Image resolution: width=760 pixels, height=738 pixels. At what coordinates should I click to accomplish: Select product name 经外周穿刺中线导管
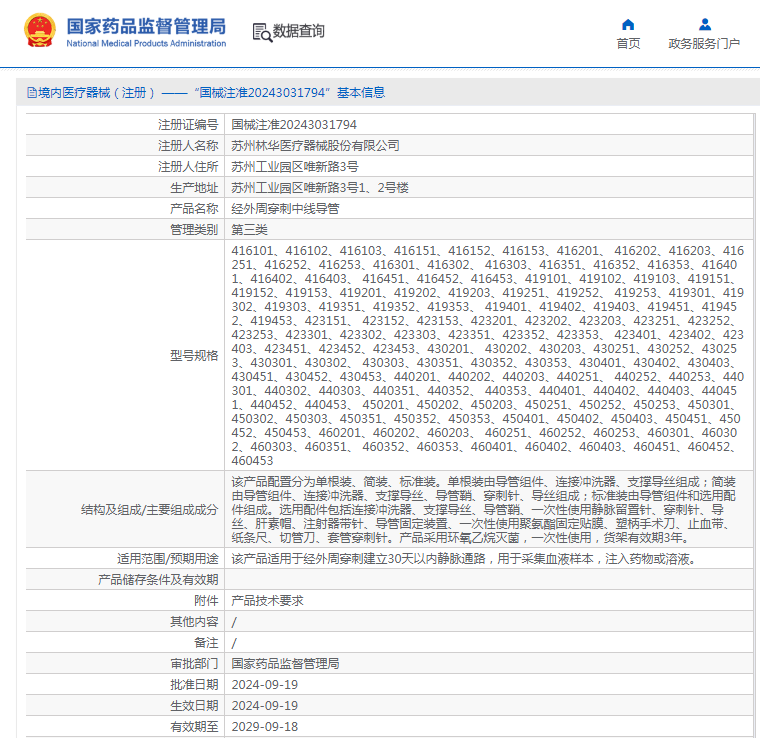click(285, 209)
